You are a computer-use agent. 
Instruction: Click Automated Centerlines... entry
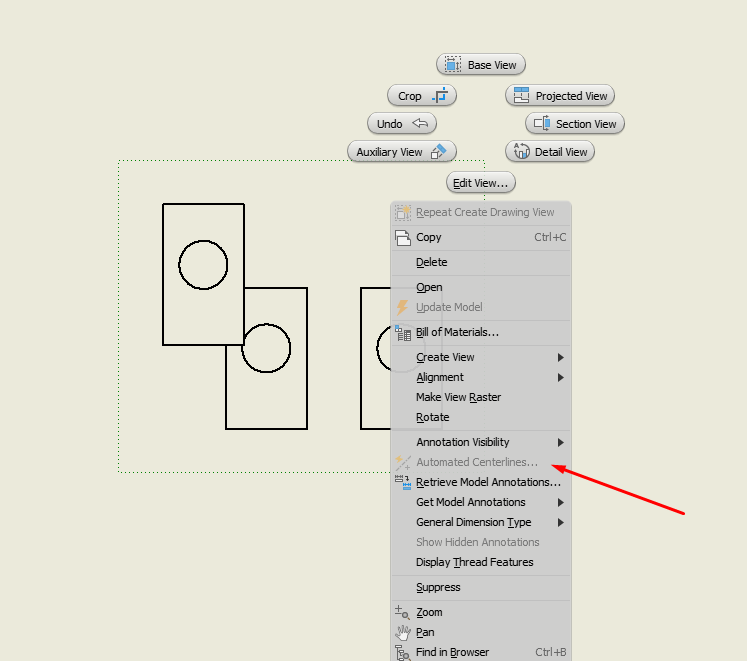tap(481, 462)
